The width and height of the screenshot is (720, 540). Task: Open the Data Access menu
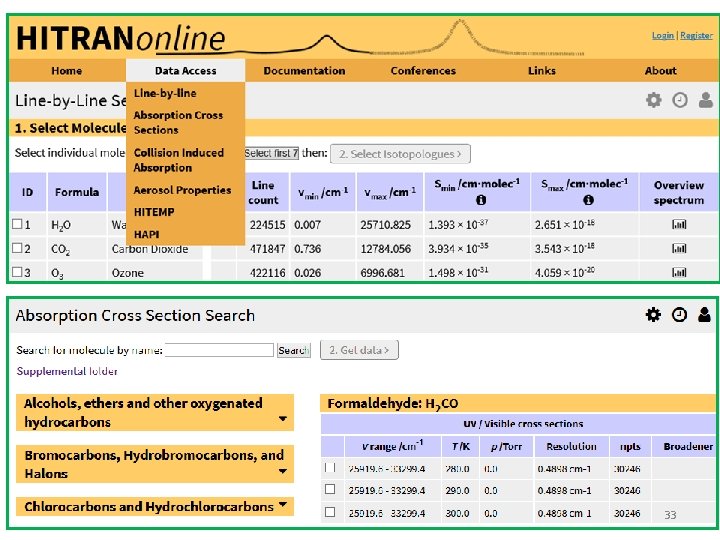pos(186,71)
